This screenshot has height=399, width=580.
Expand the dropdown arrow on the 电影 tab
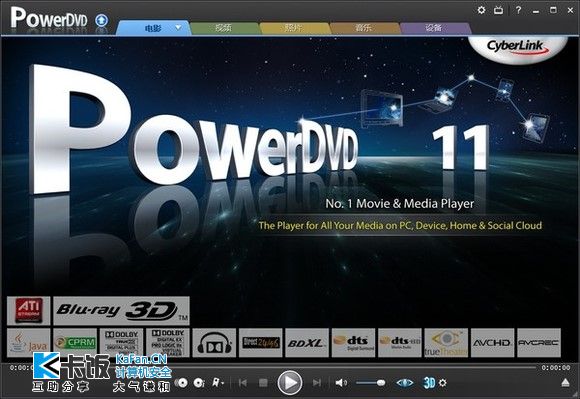[x=178, y=28]
